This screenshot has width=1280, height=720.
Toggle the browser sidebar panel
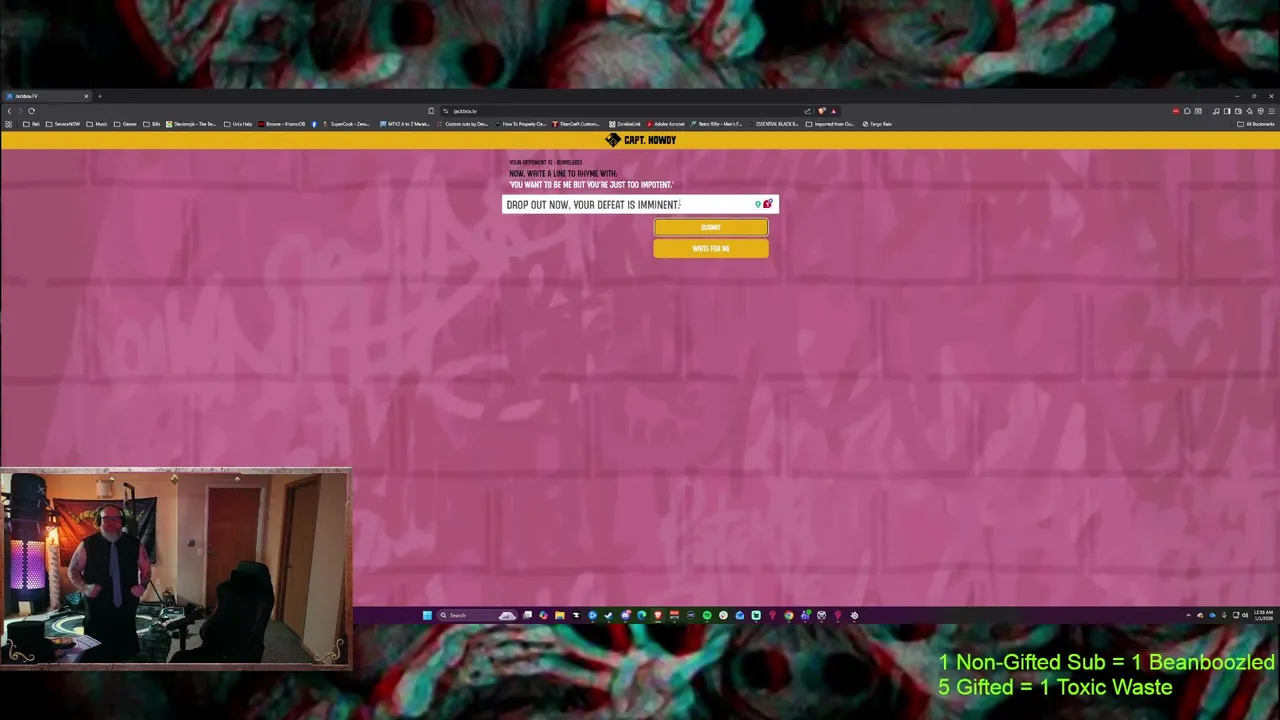1227,111
